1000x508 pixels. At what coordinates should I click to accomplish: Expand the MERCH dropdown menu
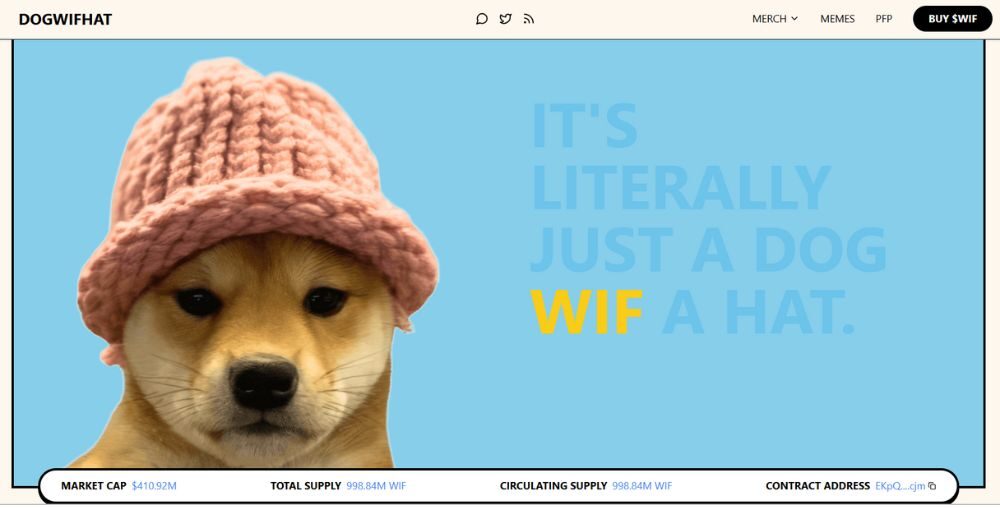pyautogui.click(x=775, y=19)
